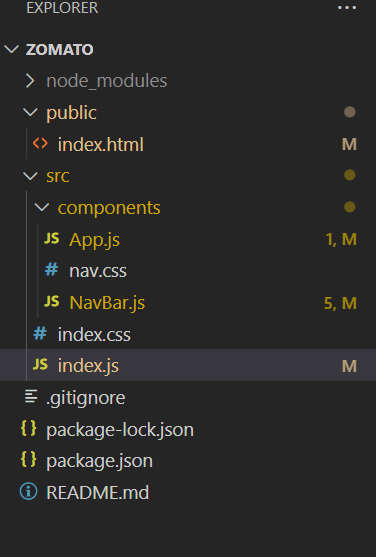
Task: Click the modified dot on components folder
Action: tap(350, 207)
